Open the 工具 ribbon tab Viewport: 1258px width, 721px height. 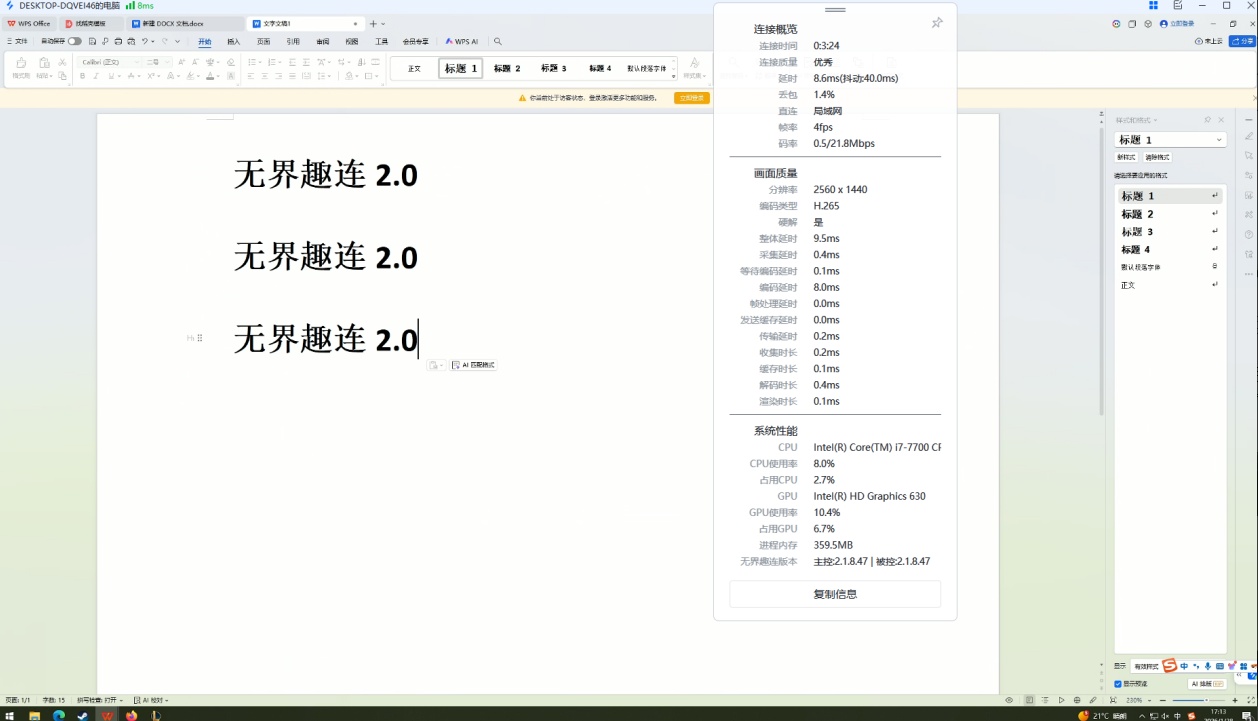(x=381, y=42)
